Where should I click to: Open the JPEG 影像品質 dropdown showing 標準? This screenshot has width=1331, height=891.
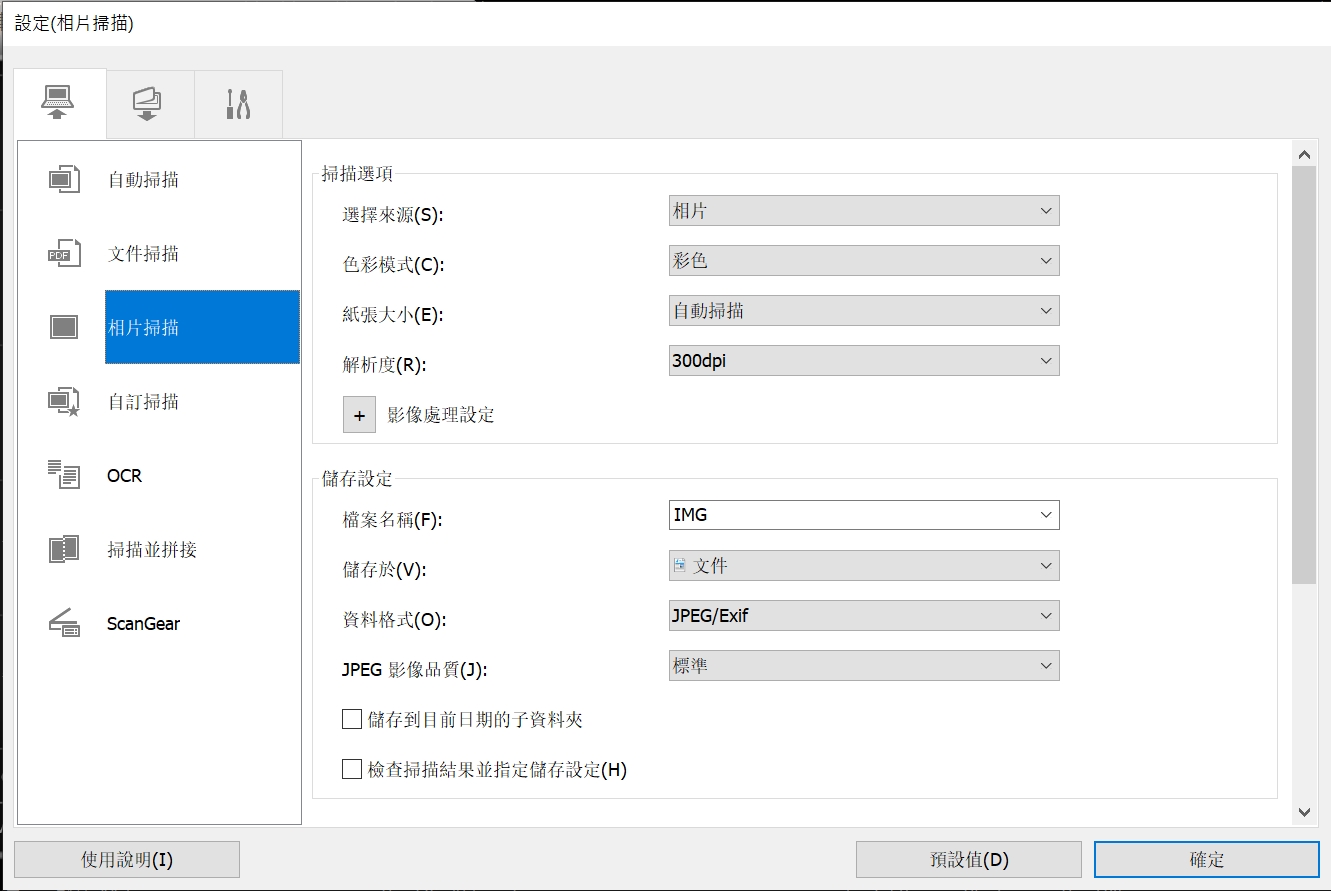tap(864, 666)
